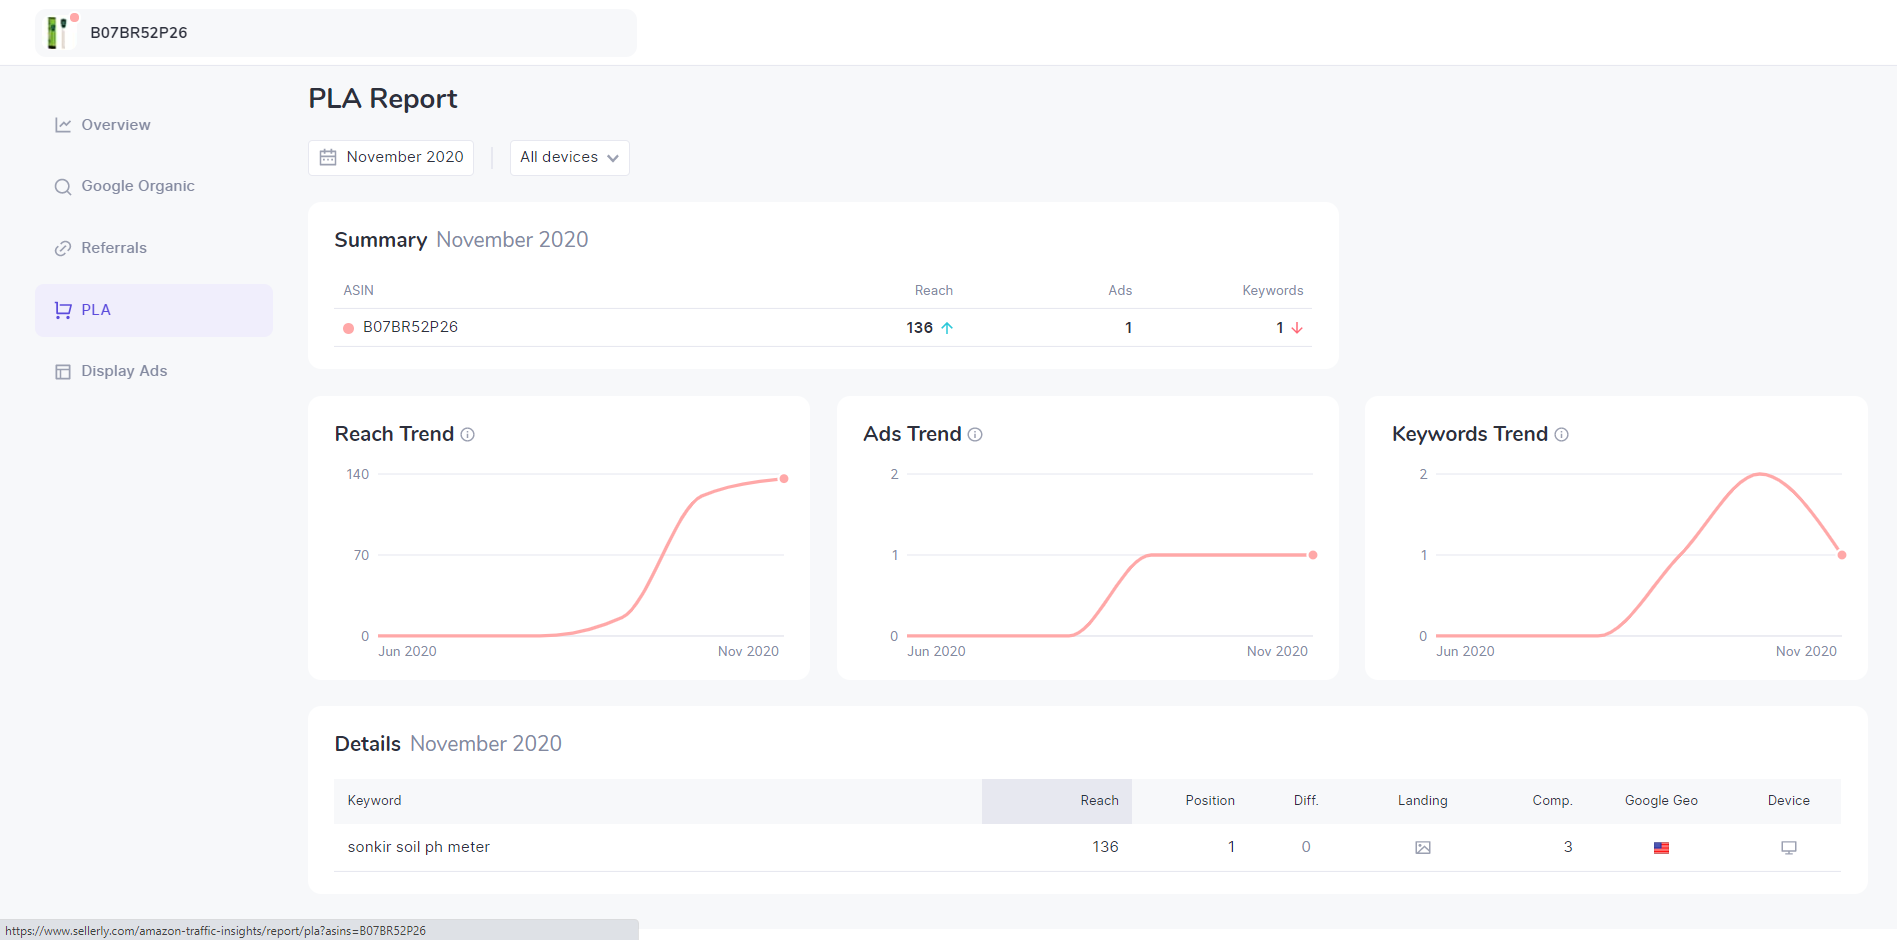Click ASIN B07BR52P26 in Summary table
Viewport: 1897px width, 940px height.
pyautogui.click(x=410, y=327)
